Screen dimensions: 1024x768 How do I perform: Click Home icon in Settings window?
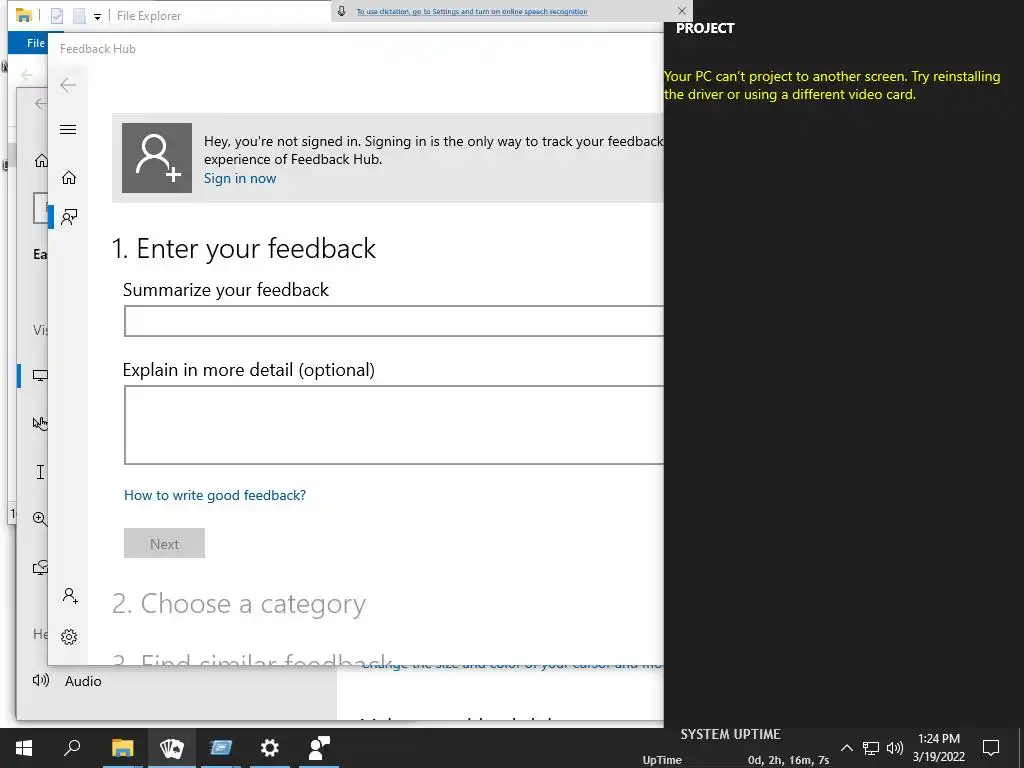pos(41,161)
